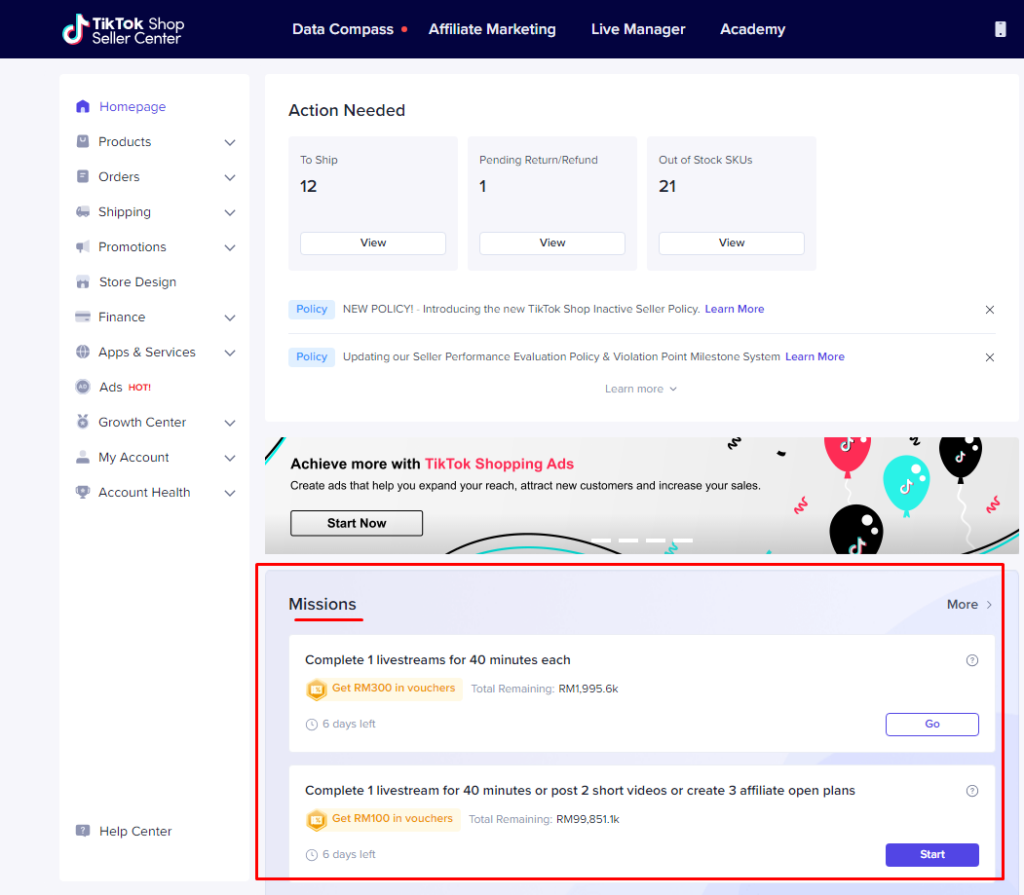Image resolution: width=1024 pixels, height=895 pixels.
Task: Click the Homepage house icon
Action: 82,106
